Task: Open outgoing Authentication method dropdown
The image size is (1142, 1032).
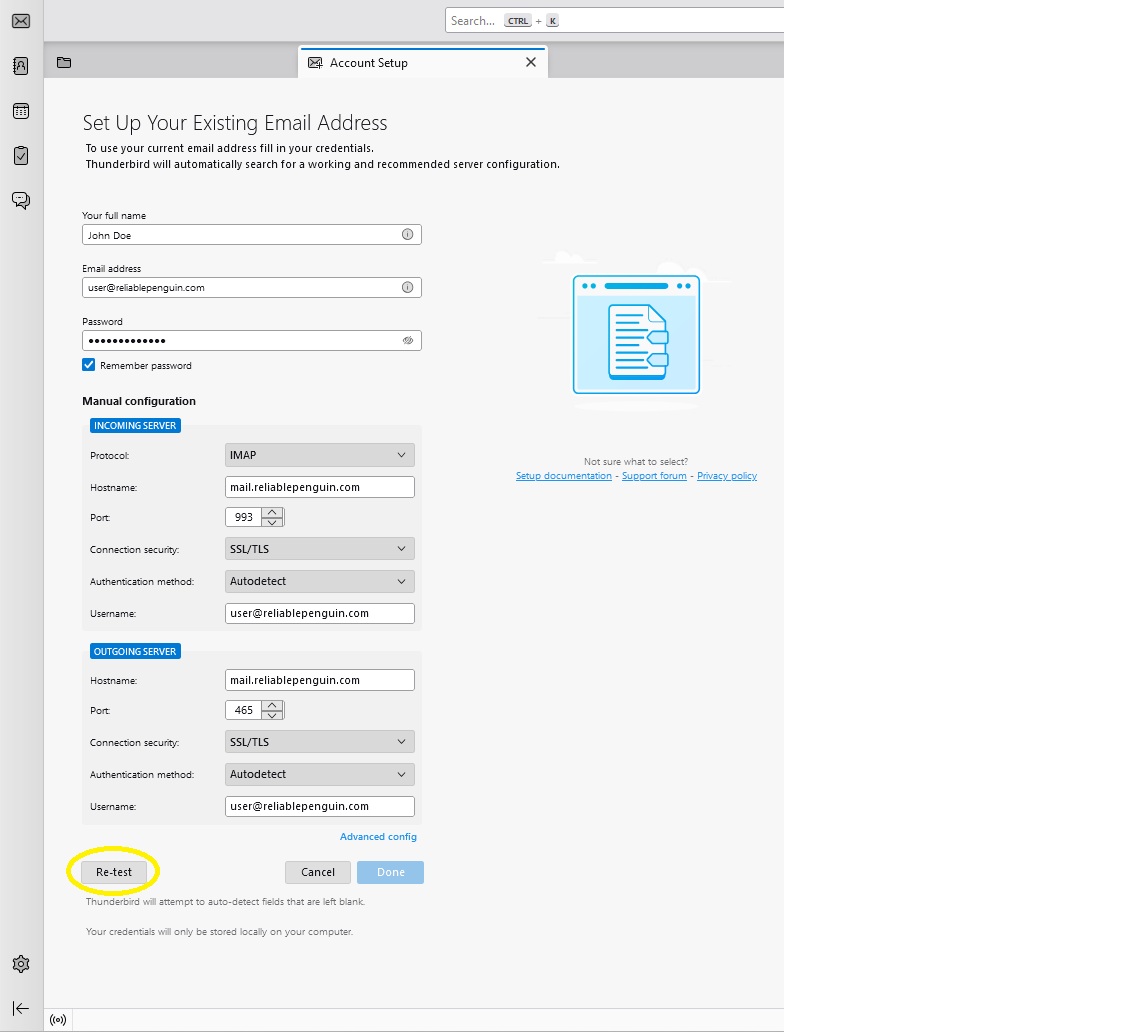Action: click(319, 774)
